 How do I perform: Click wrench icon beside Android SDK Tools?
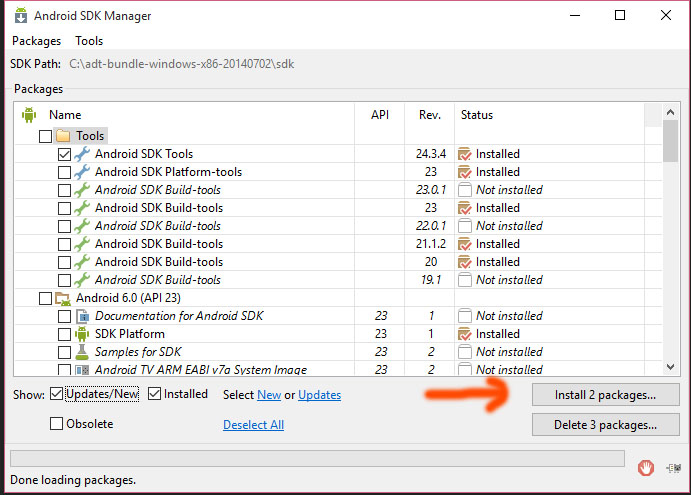tap(82, 154)
